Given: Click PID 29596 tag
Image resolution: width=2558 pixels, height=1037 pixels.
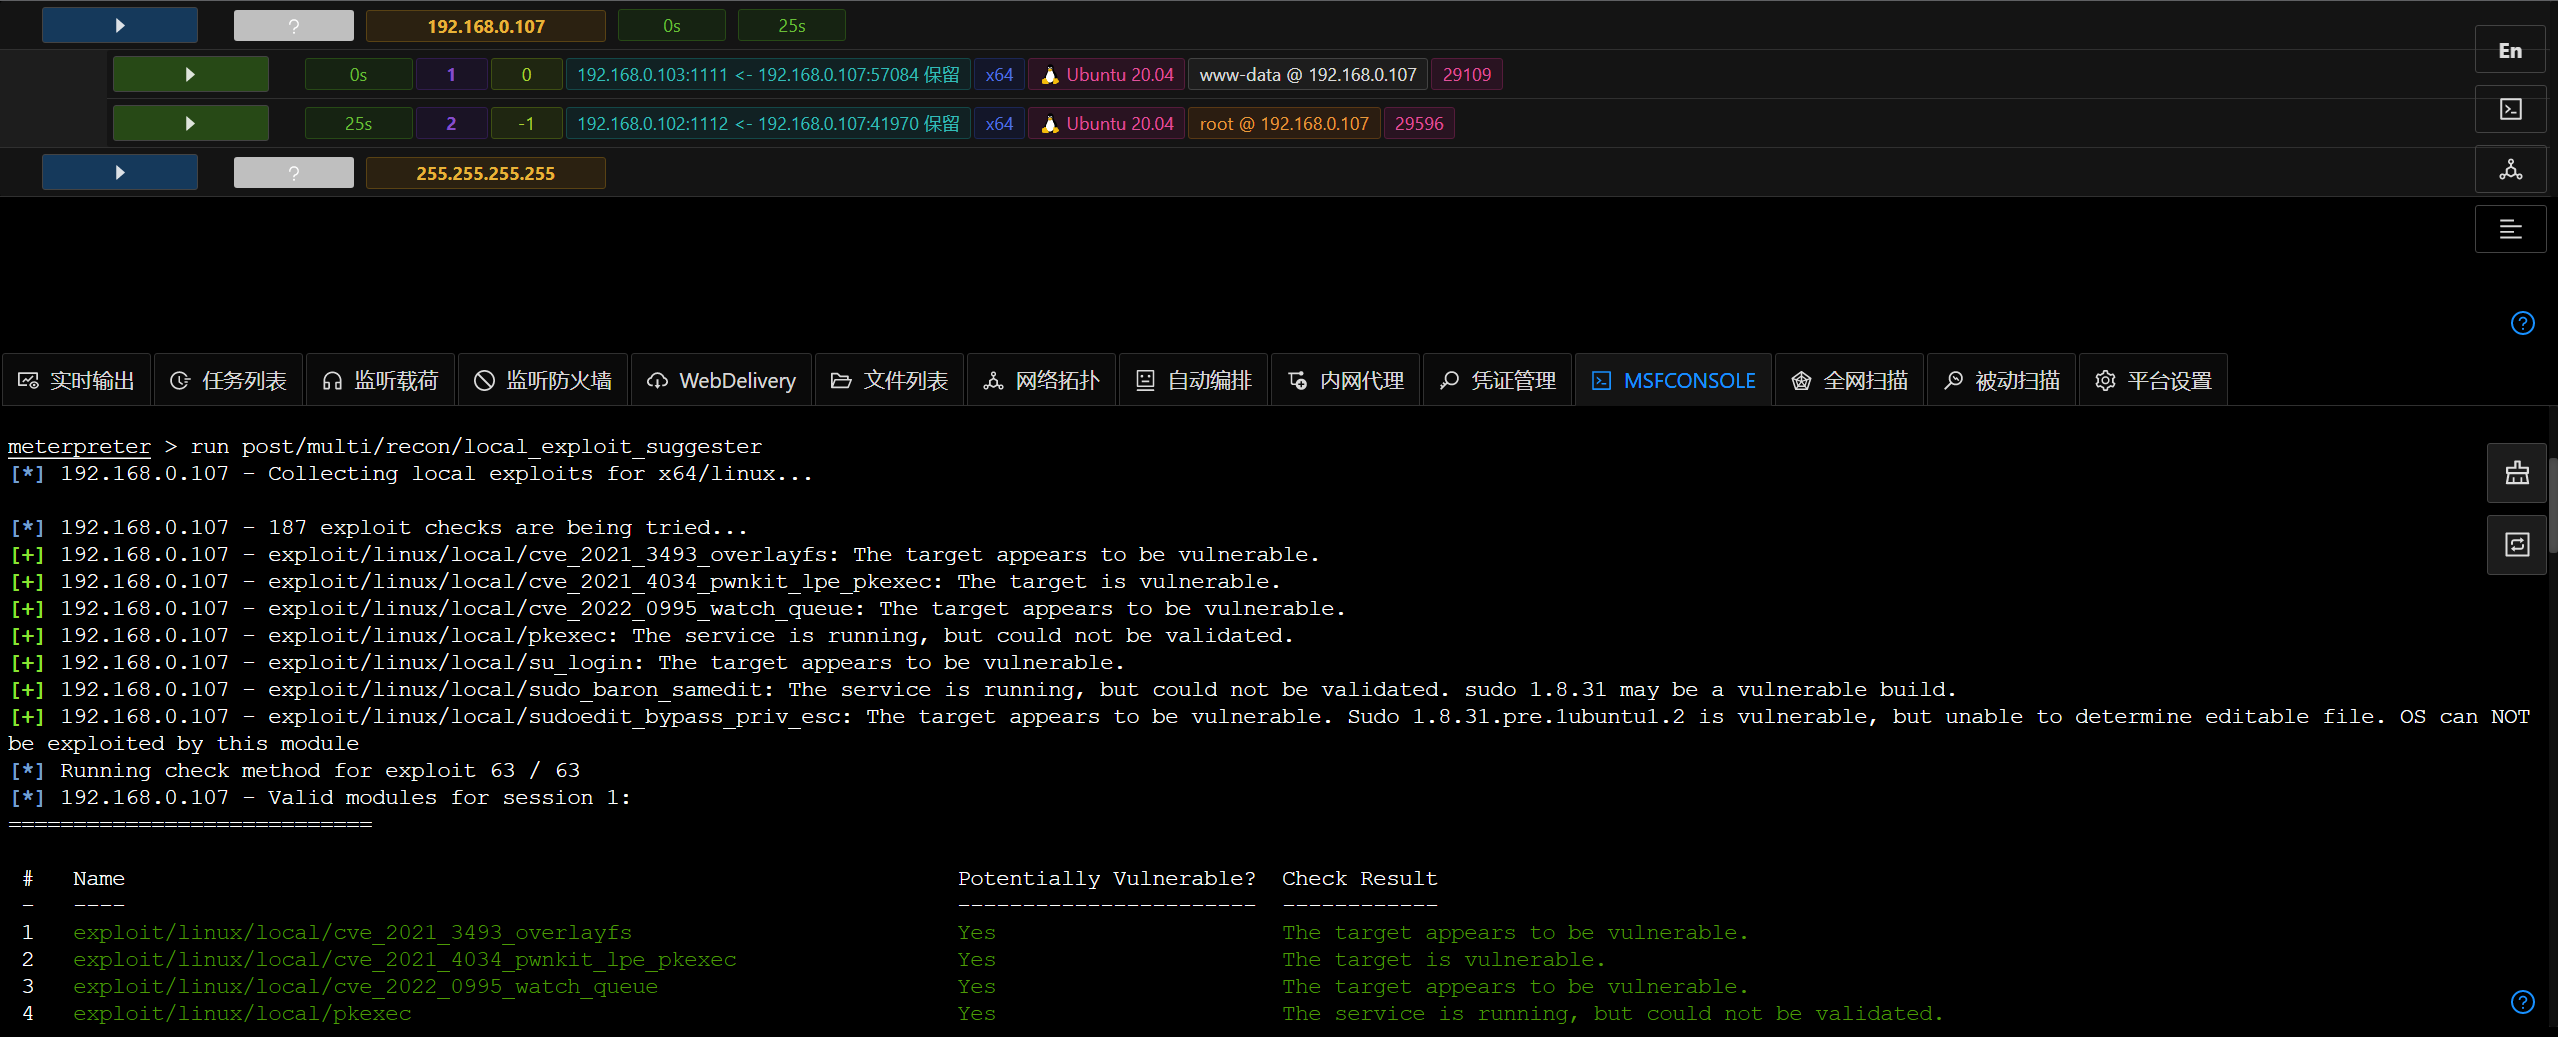Looking at the screenshot, I should (x=1419, y=123).
